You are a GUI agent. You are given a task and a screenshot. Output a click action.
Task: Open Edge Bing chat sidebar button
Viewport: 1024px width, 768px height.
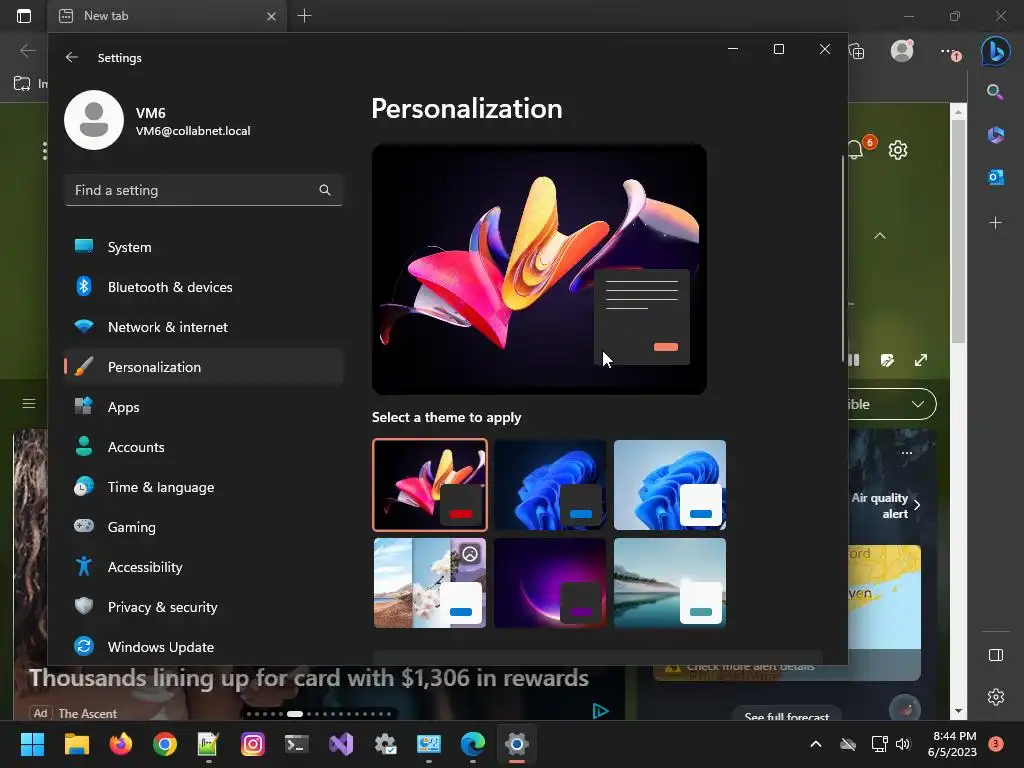pyautogui.click(x=996, y=51)
